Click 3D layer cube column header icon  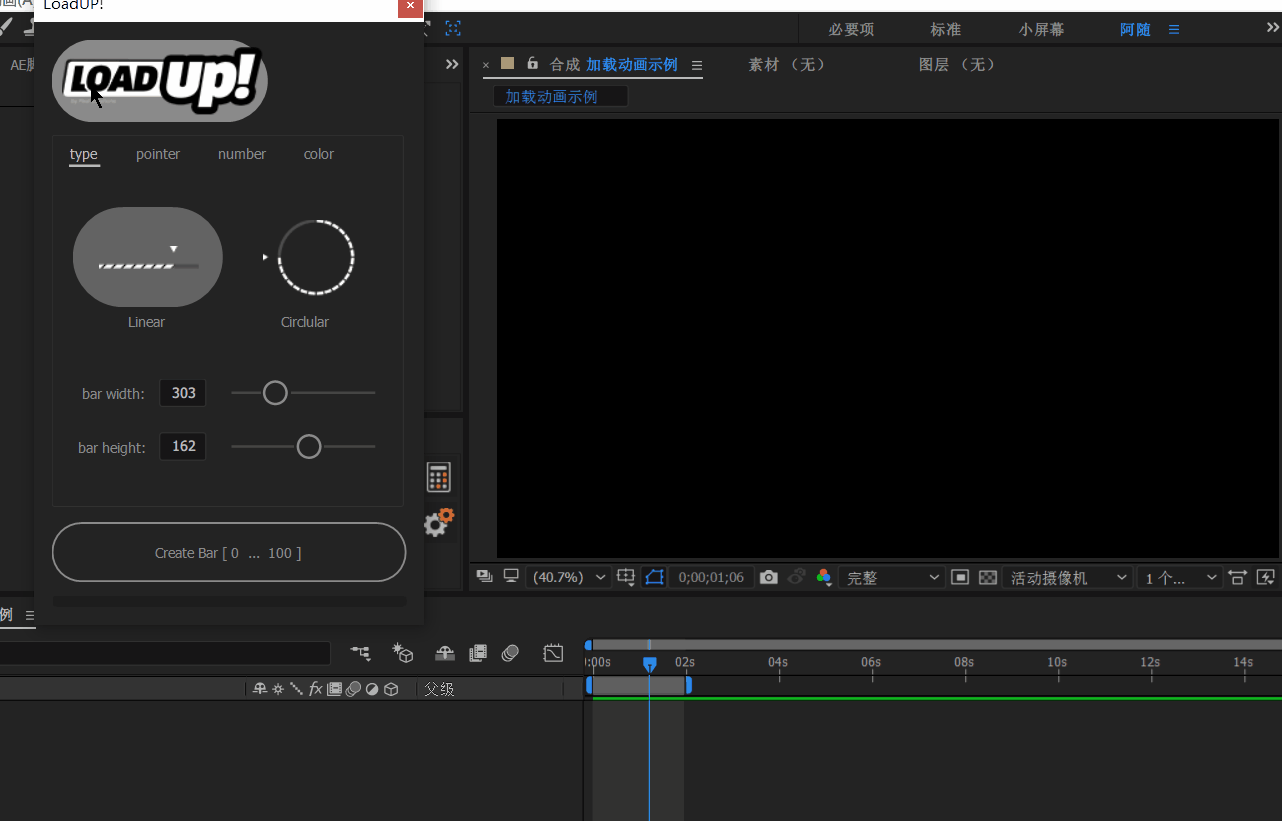coord(391,689)
